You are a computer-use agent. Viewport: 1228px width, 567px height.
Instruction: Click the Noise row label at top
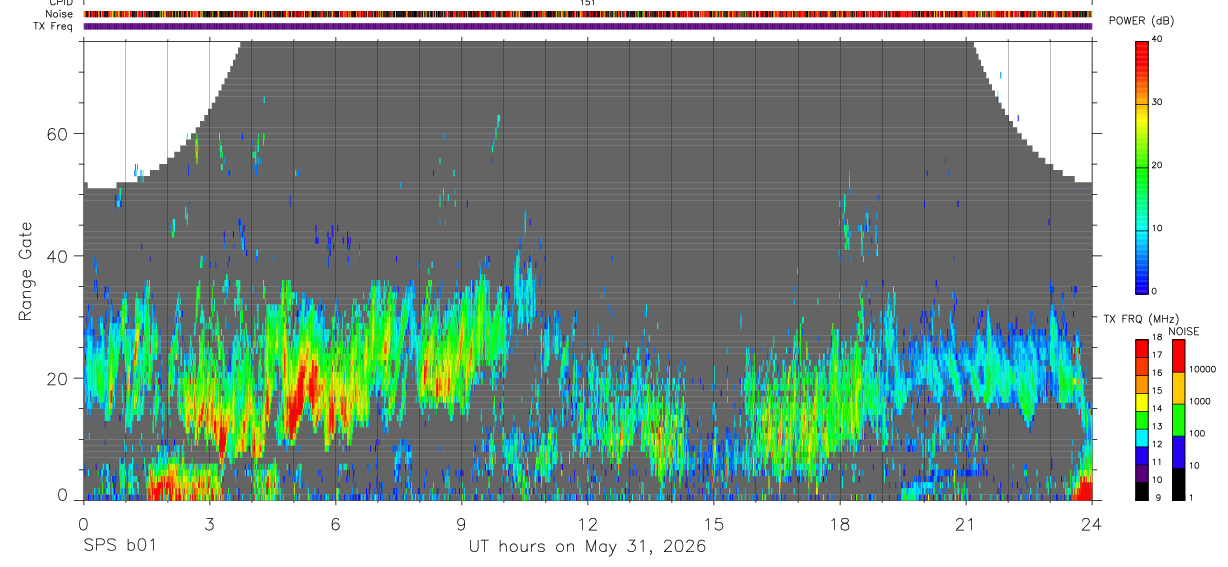pyautogui.click(x=60, y=14)
